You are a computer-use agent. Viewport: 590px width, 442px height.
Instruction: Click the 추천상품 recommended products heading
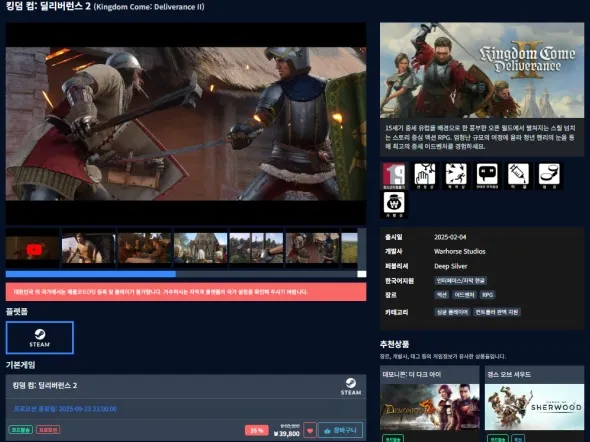click(394, 344)
